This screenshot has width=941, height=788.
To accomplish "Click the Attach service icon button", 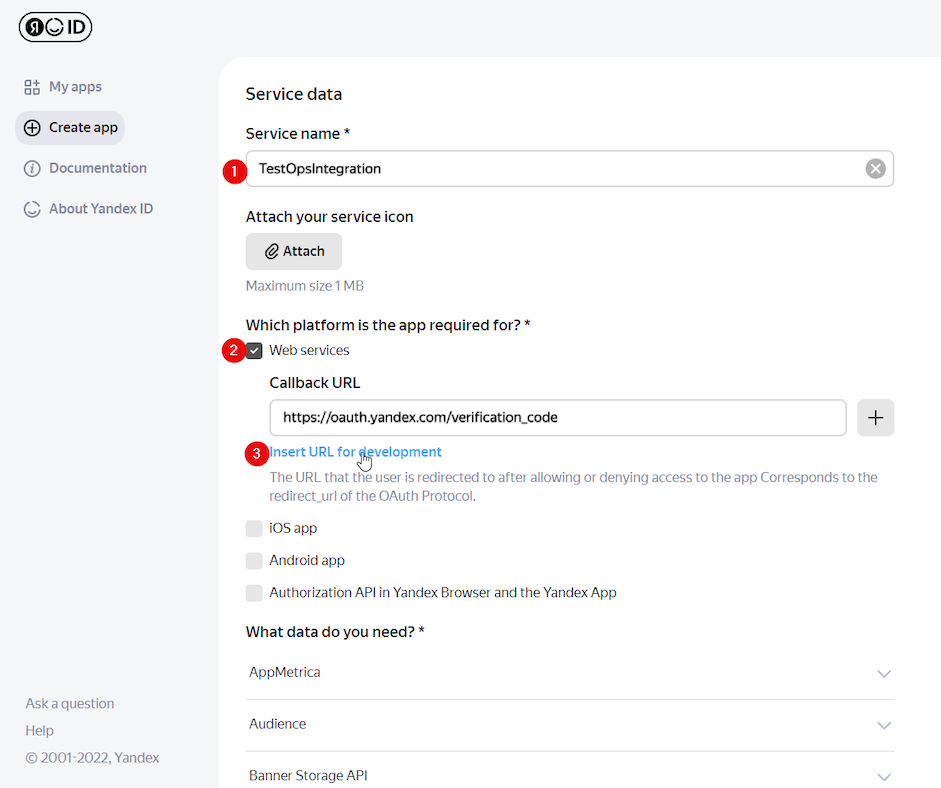I will pos(294,252).
